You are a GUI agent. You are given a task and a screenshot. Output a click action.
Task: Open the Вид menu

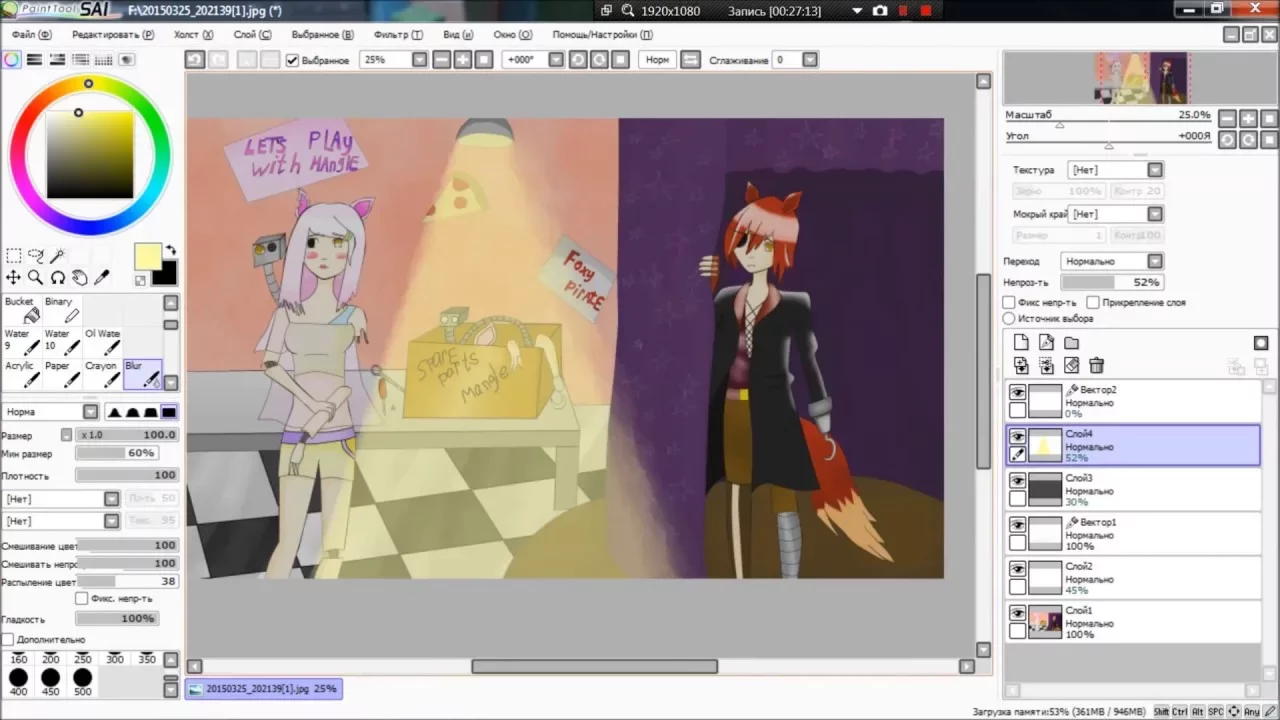pos(457,34)
